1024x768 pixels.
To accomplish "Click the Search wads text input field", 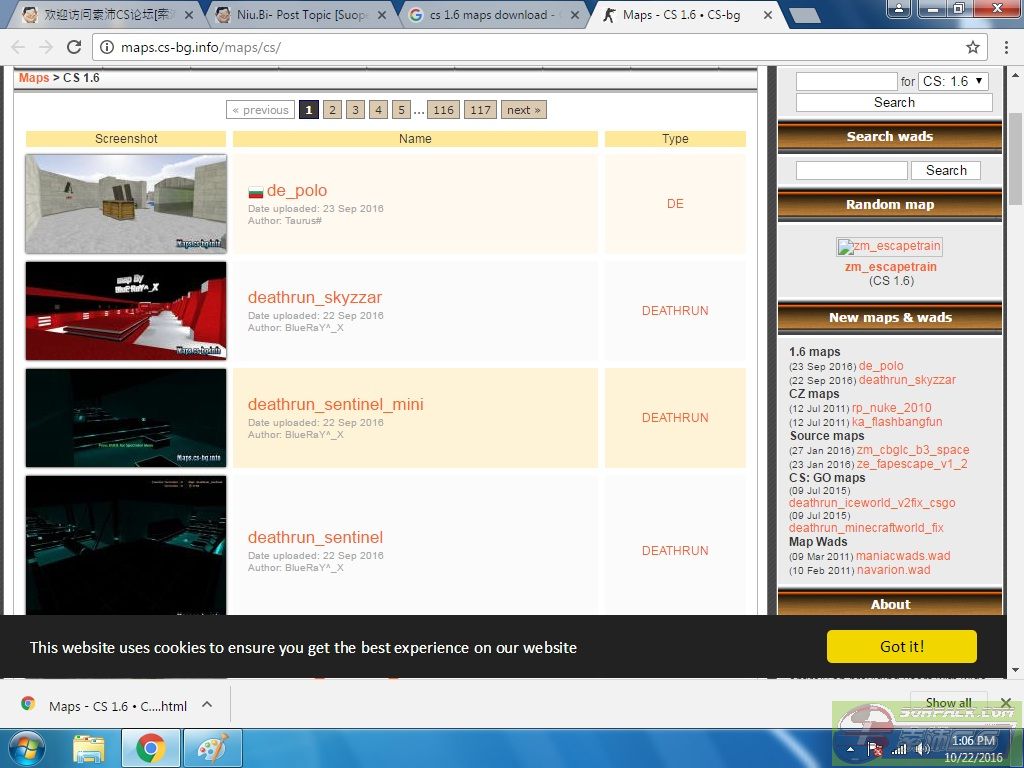I will [851, 171].
